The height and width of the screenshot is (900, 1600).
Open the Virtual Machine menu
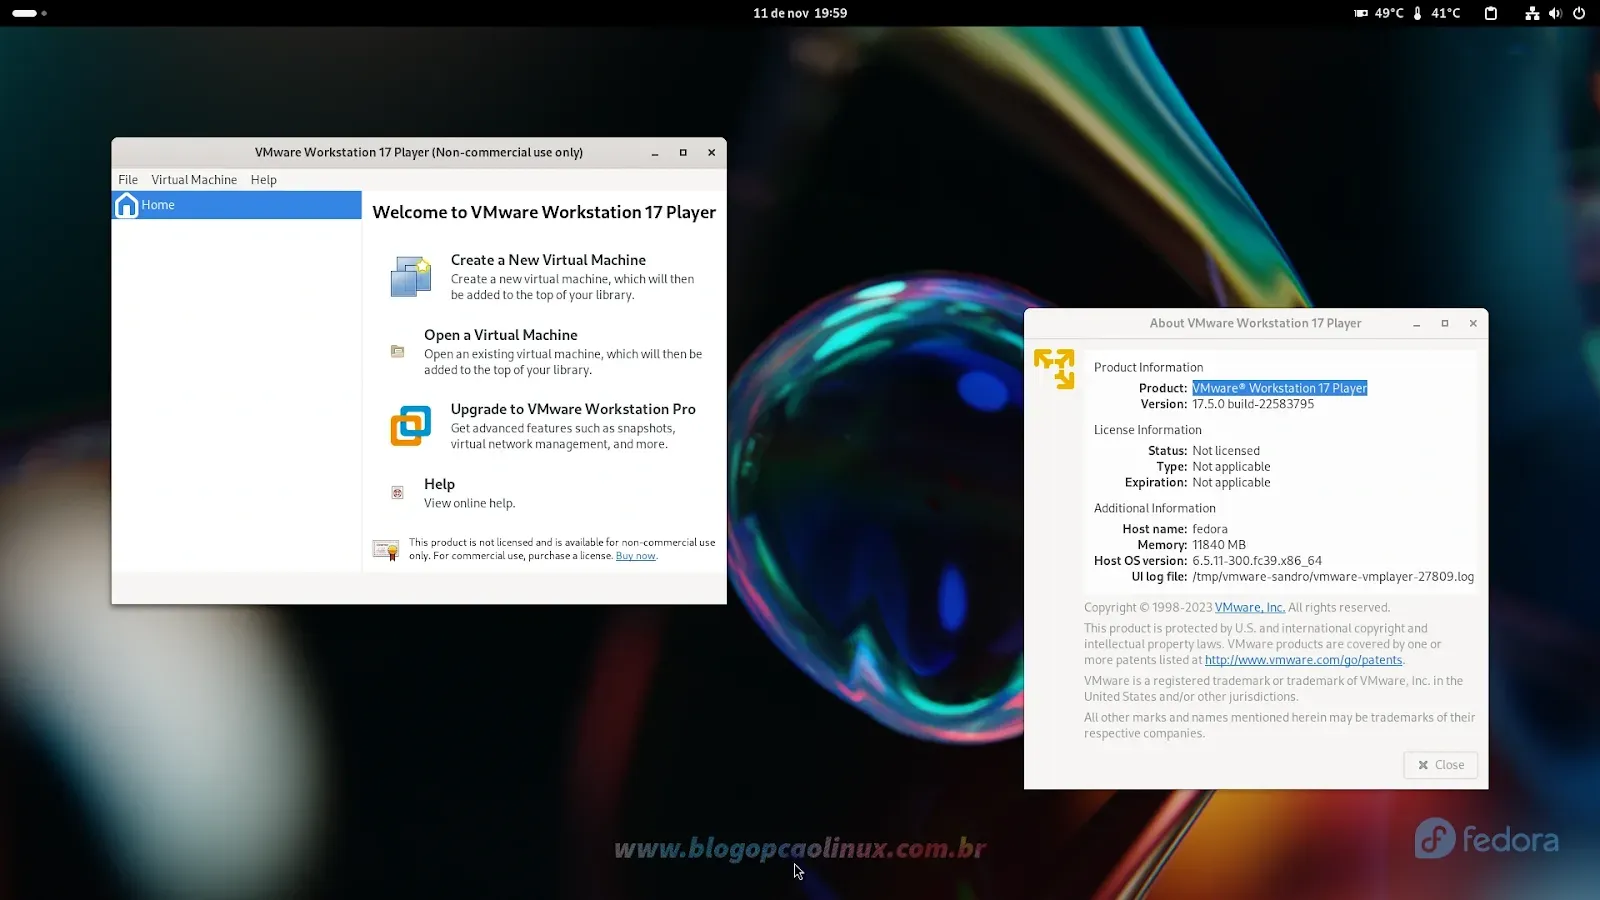tap(194, 180)
